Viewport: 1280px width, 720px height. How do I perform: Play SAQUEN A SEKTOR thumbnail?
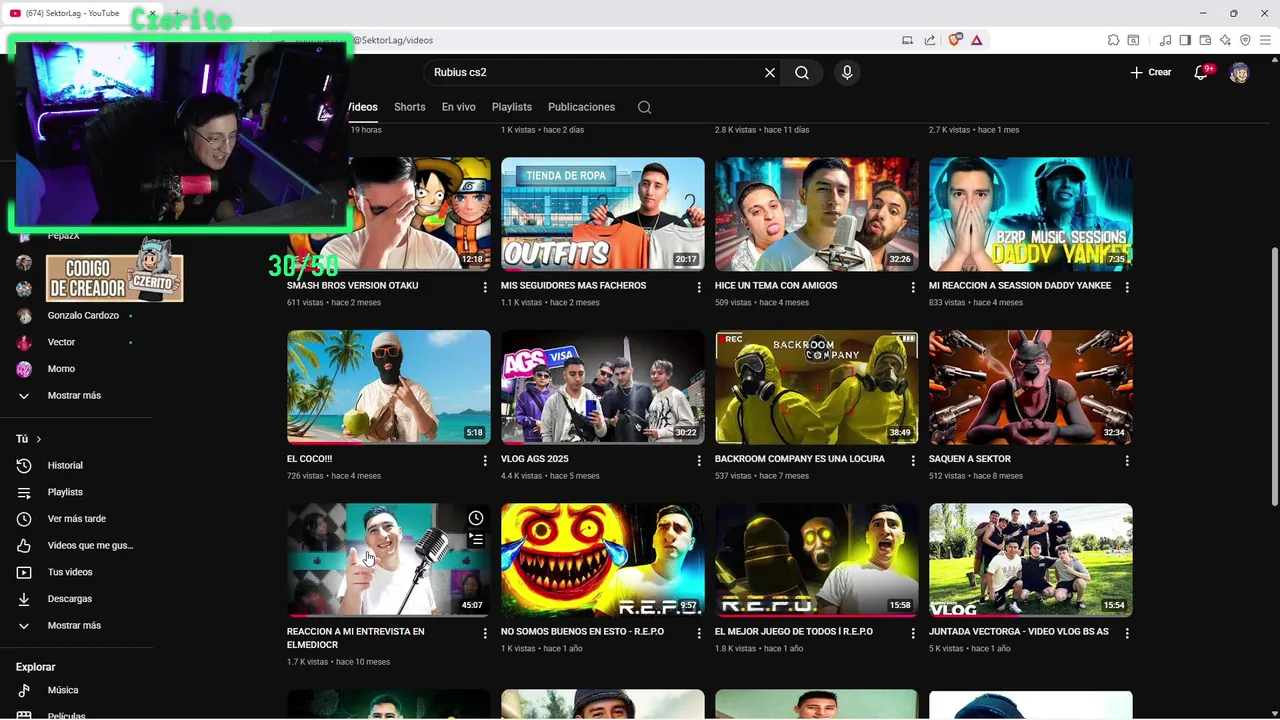coord(1031,387)
